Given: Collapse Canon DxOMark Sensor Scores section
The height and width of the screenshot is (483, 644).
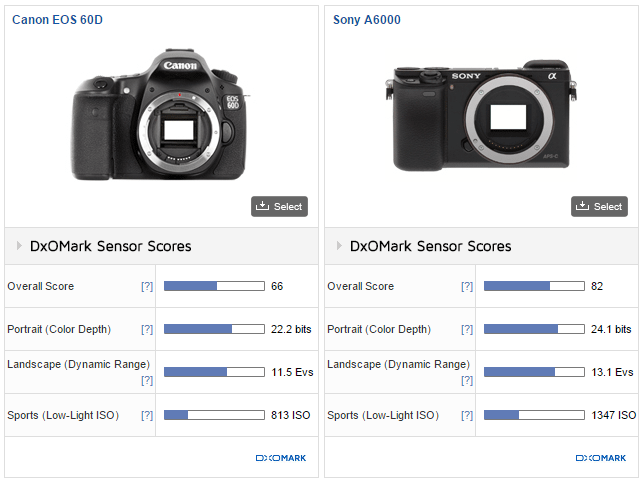Looking at the screenshot, I should (x=19, y=246).
